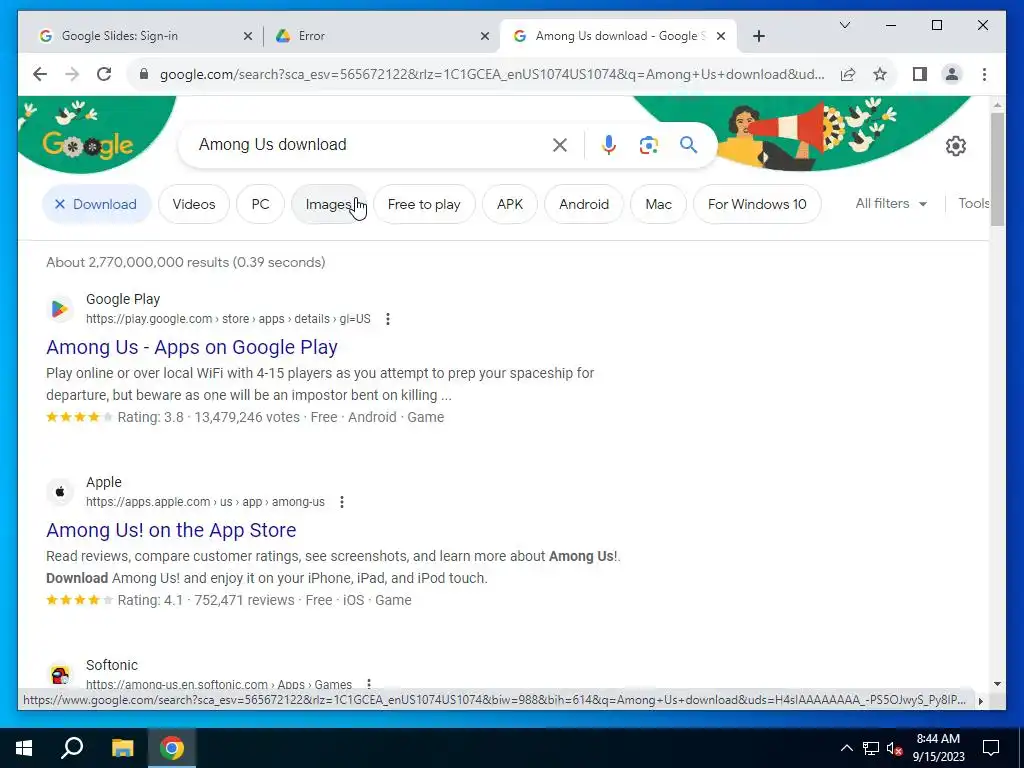This screenshot has width=1024, height=768.
Task: Click the Apple result favicon
Action: (x=59, y=491)
